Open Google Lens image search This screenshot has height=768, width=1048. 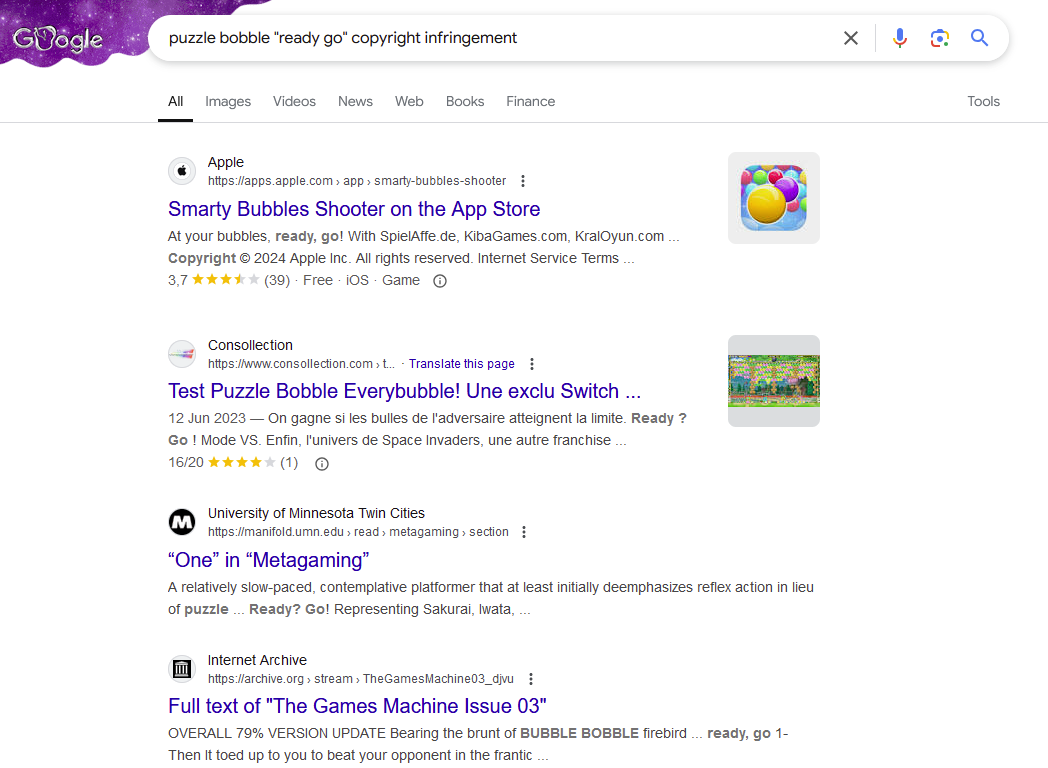pos(940,38)
